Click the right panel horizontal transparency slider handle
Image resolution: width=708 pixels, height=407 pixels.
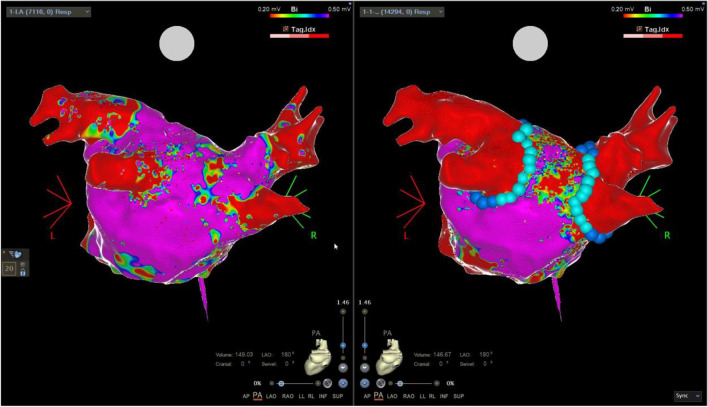point(400,382)
